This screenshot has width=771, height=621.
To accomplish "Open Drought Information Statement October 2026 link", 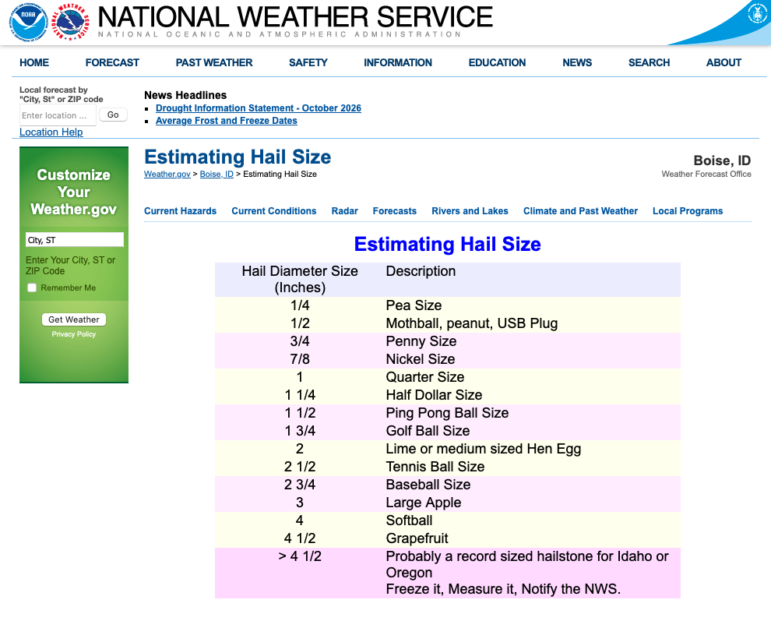I will [258, 108].
